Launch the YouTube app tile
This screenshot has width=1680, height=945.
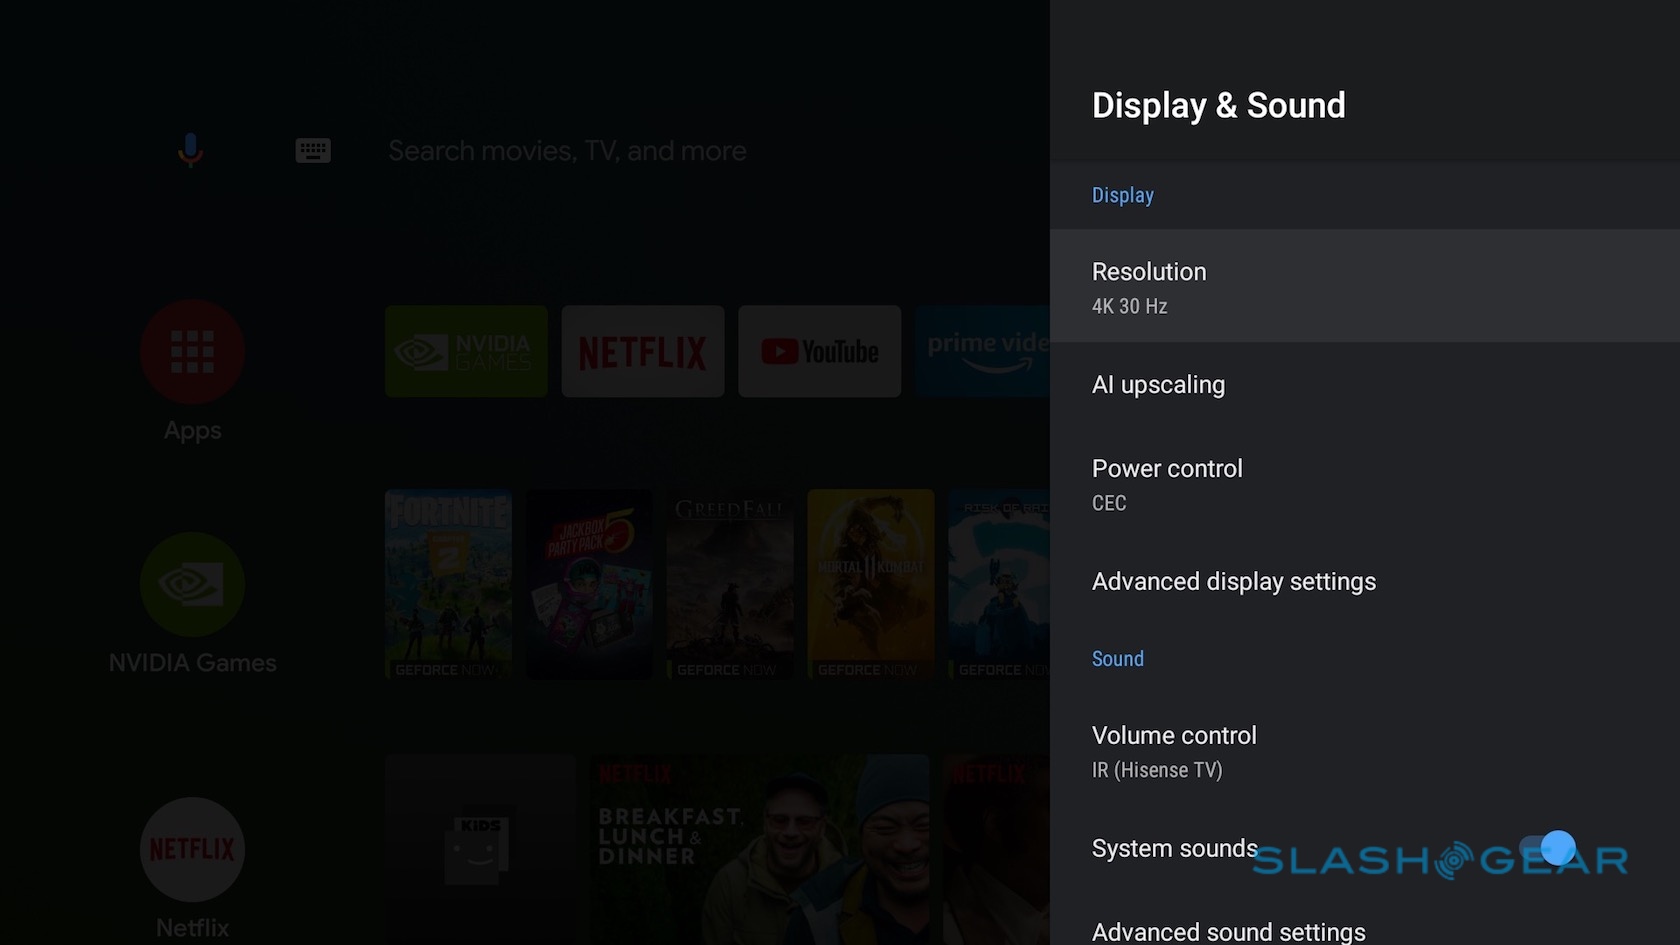click(x=819, y=351)
